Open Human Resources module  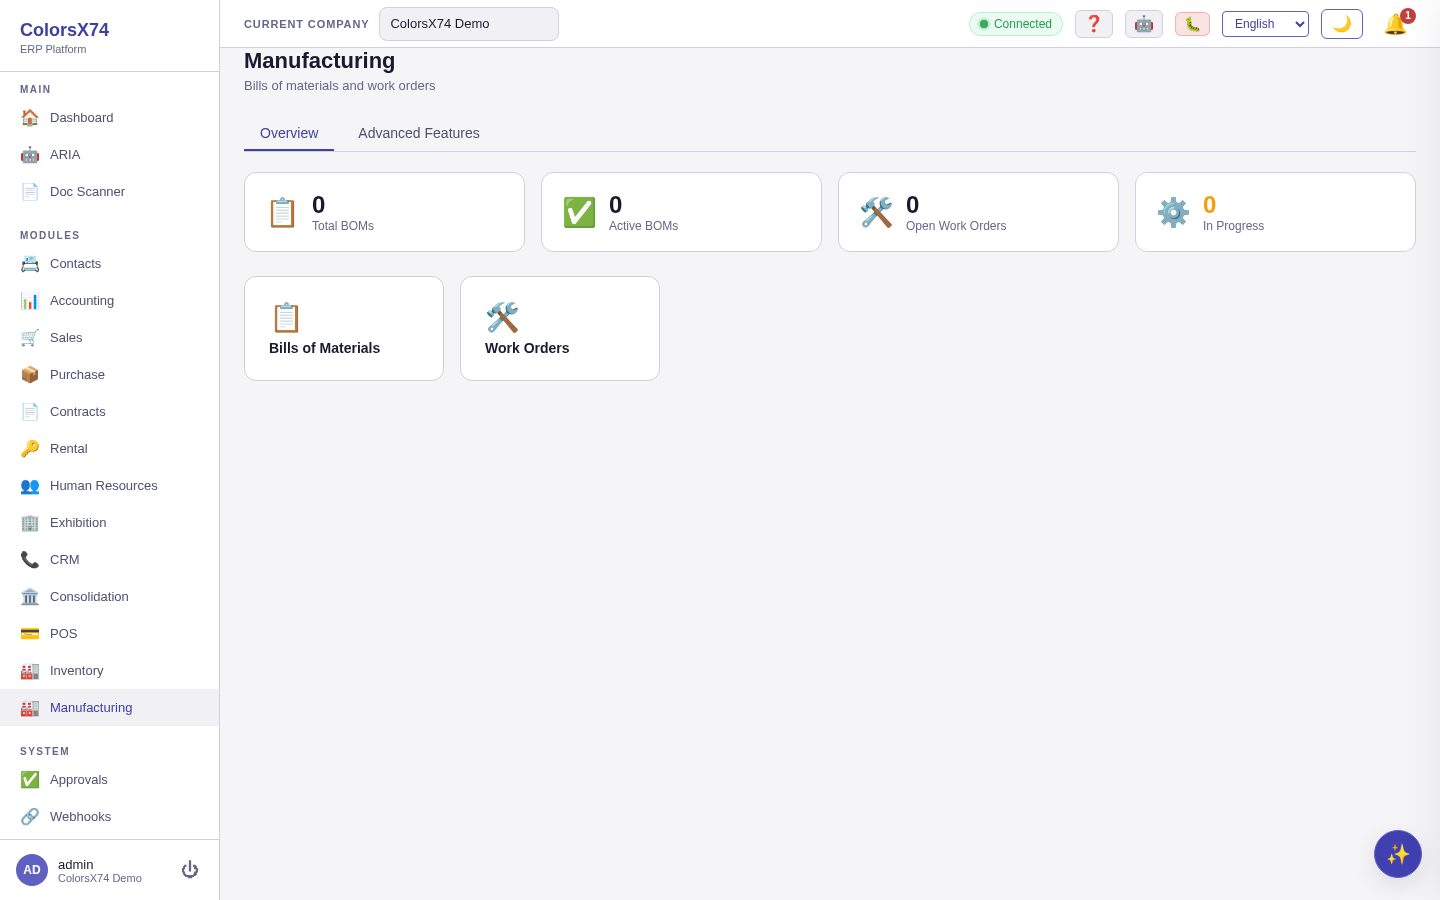click(x=110, y=485)
